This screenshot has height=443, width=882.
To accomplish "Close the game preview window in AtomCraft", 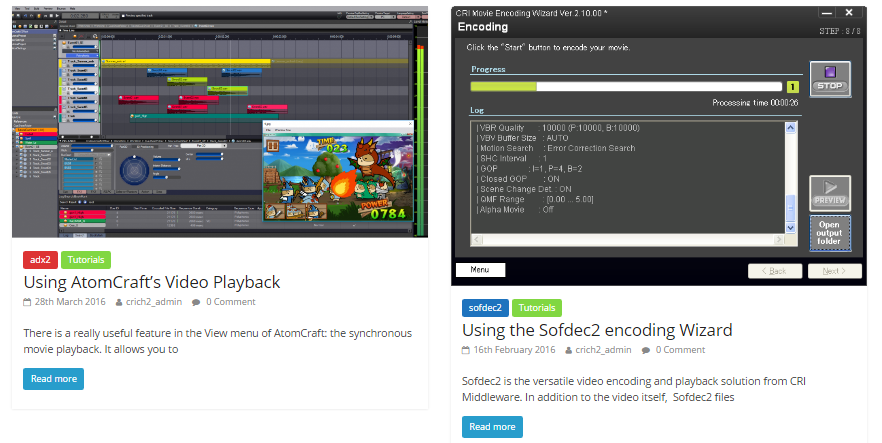I will pos(410,124).
